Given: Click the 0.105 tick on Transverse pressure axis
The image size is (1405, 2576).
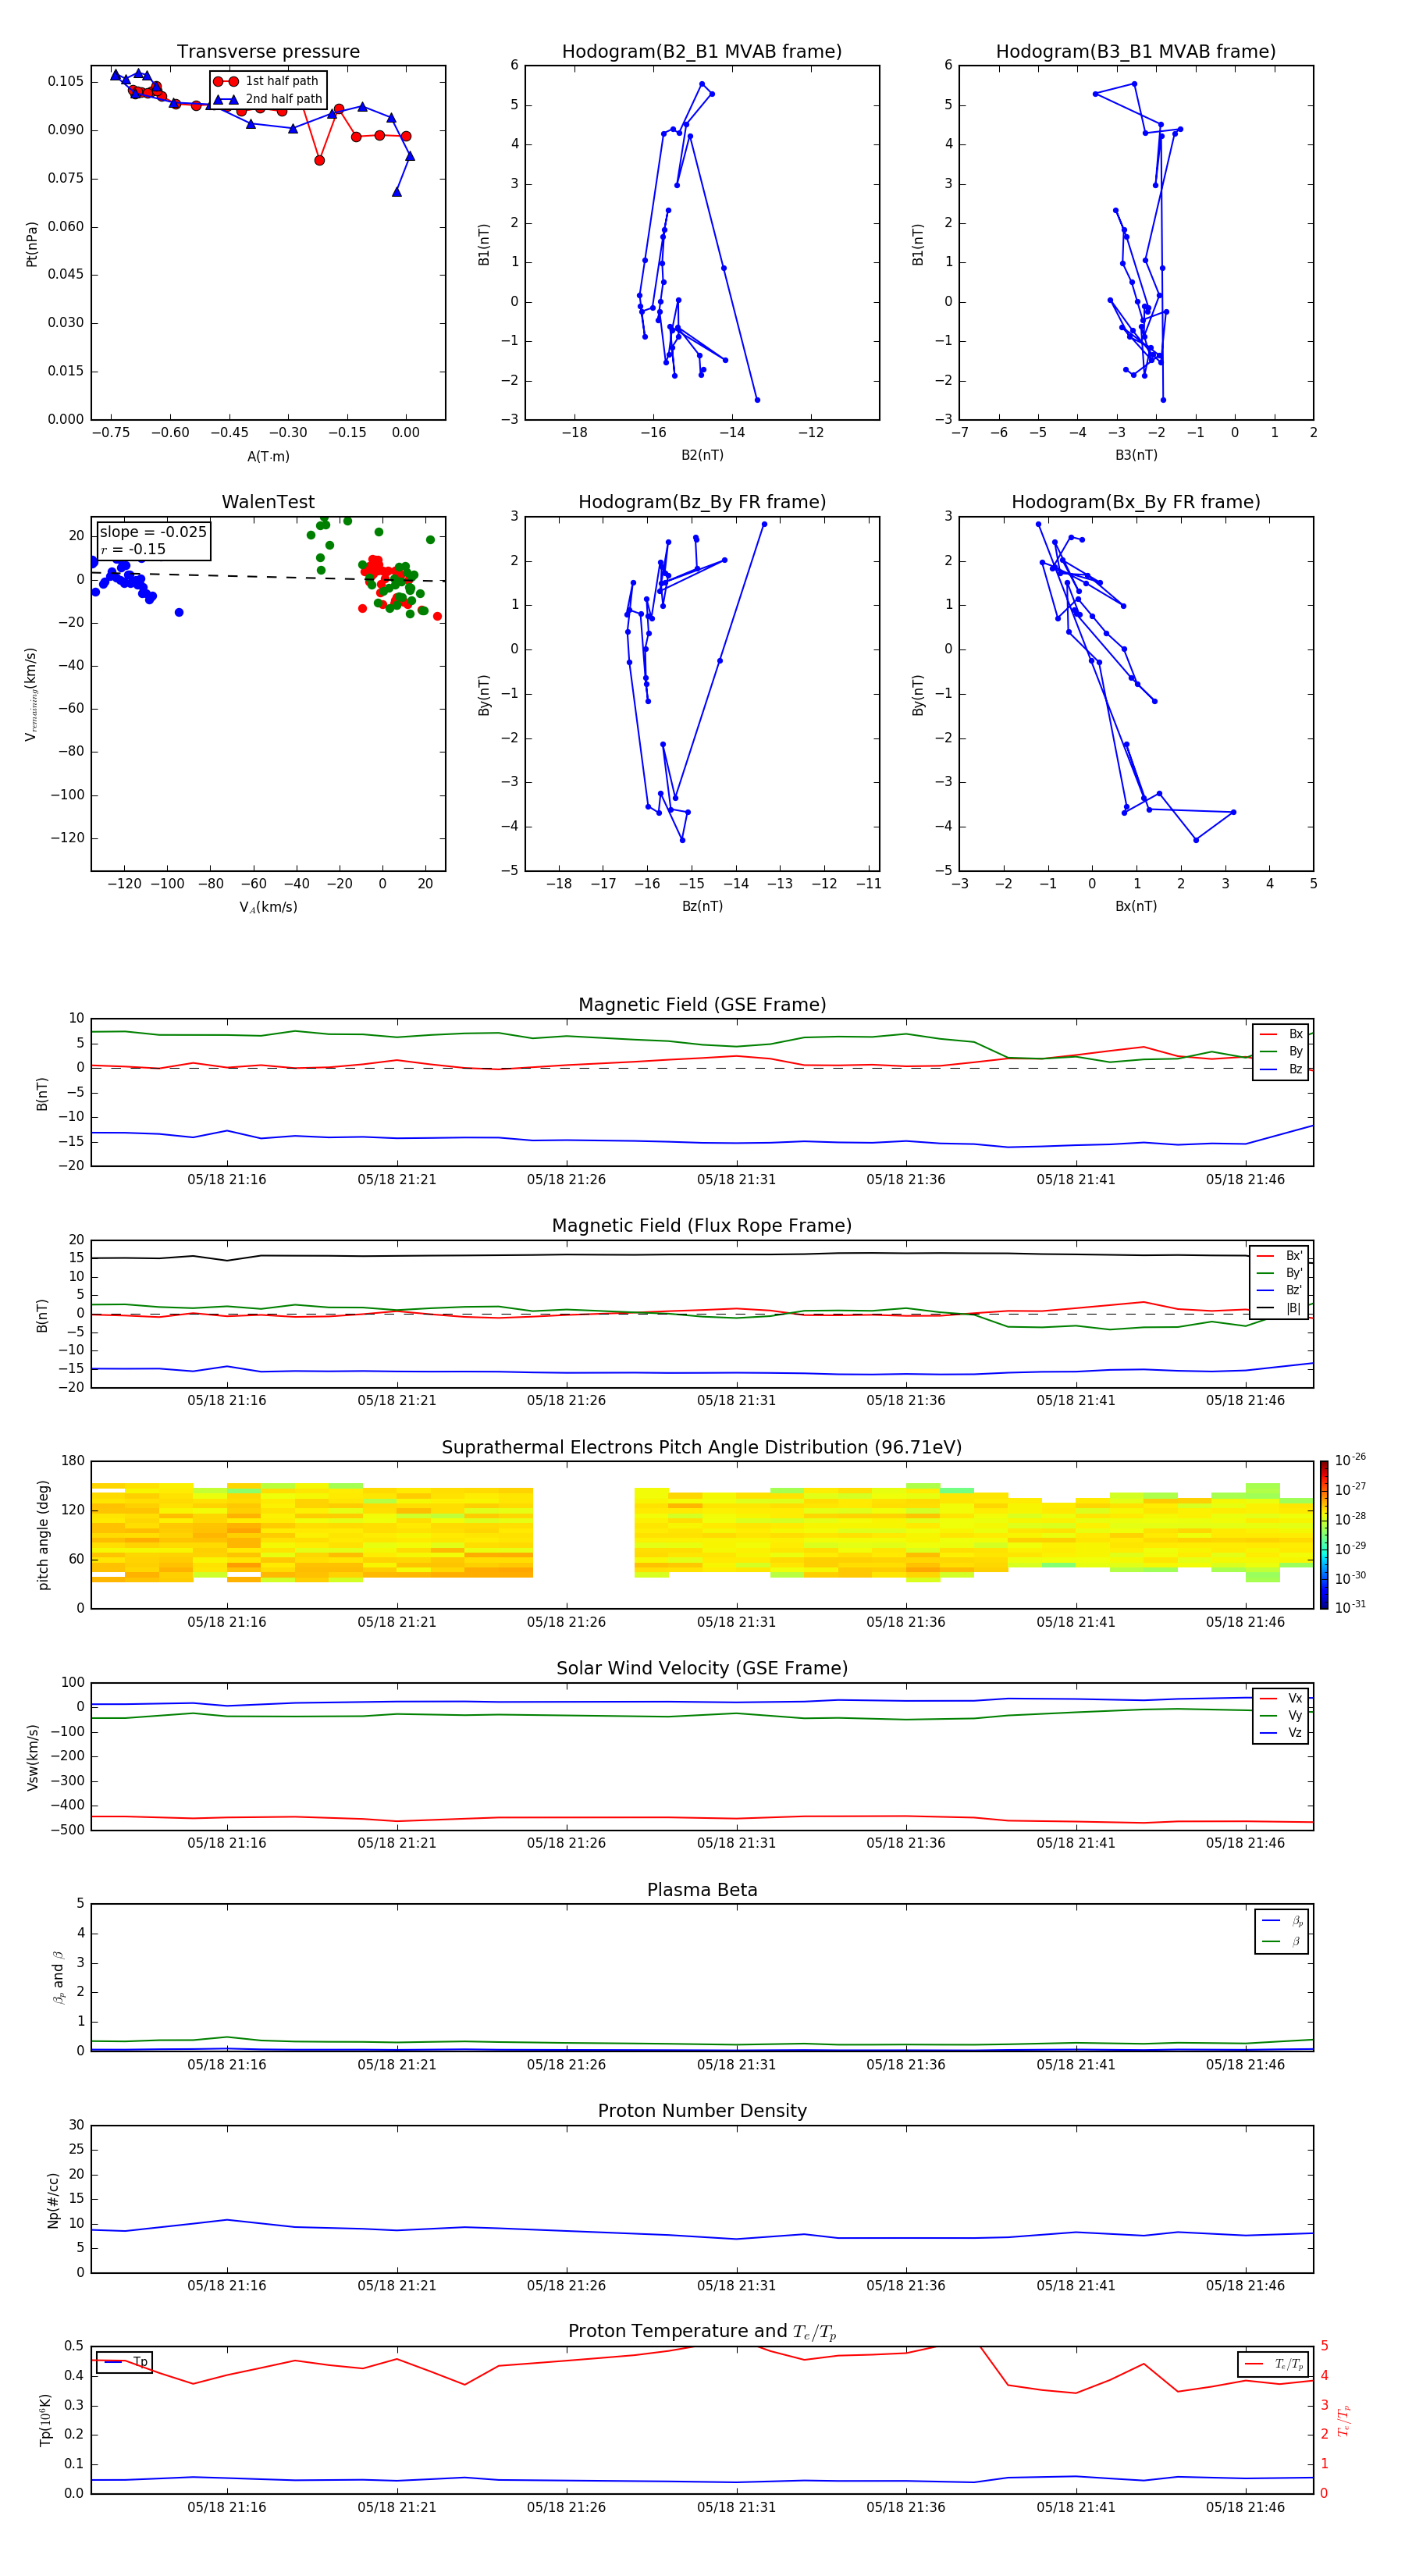Looking at the screenshot, I should tap(66, 81).
